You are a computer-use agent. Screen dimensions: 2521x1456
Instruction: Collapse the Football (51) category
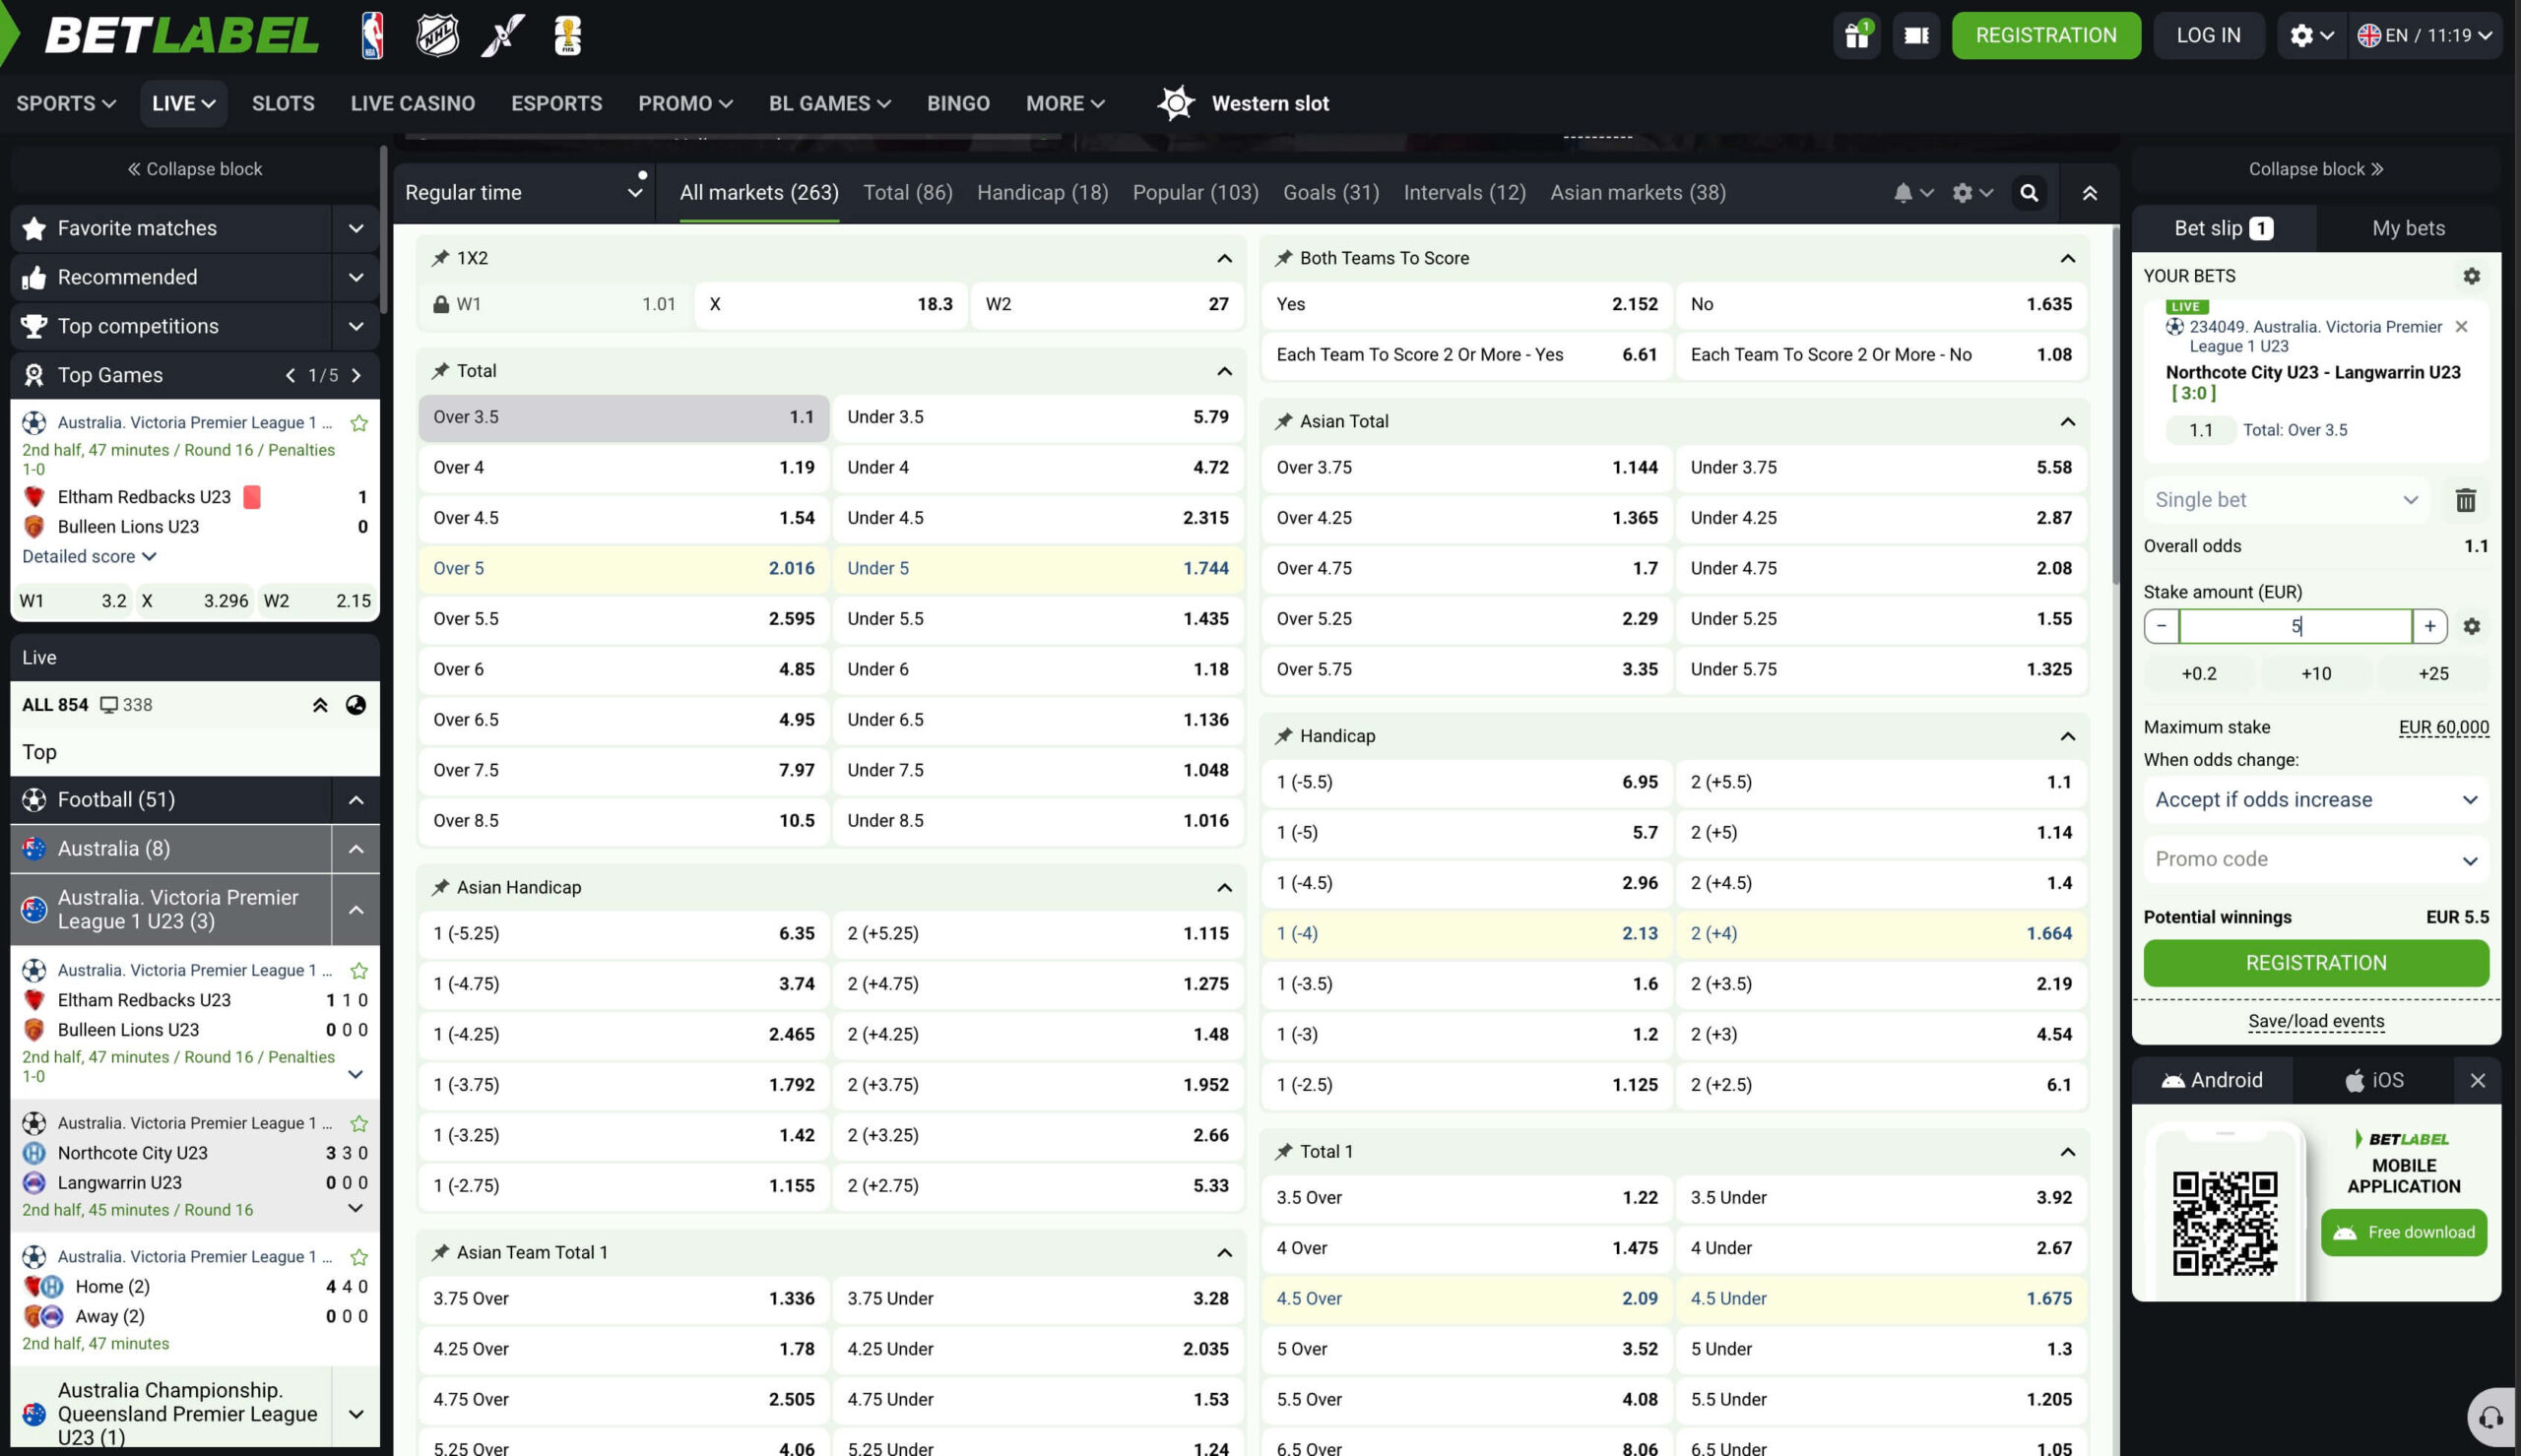pyautogui.click(x=355, y=800)
